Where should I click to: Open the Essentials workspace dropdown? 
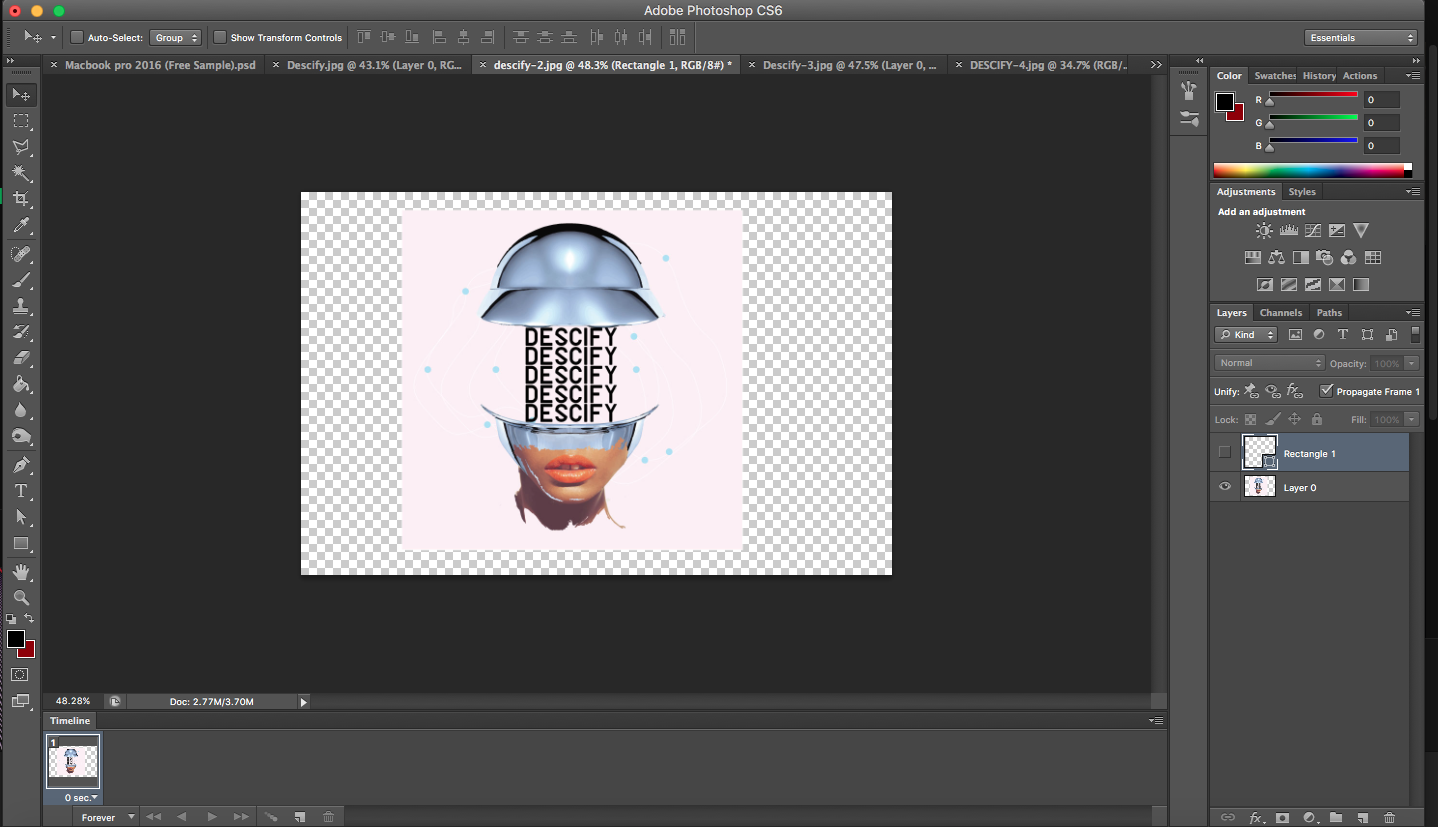tap(1361, 37)
